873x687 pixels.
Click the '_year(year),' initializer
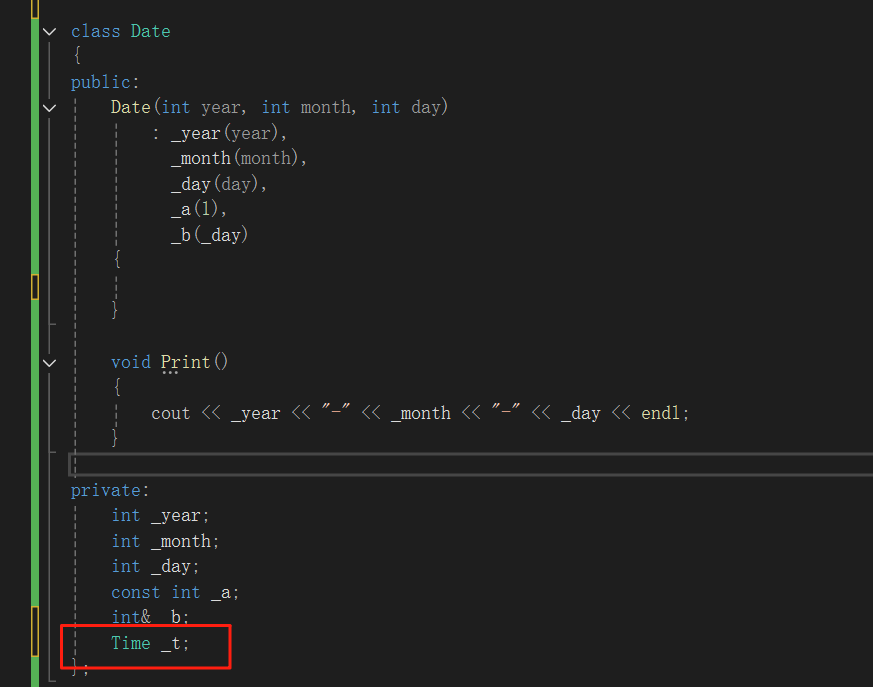tap(229, 134)
